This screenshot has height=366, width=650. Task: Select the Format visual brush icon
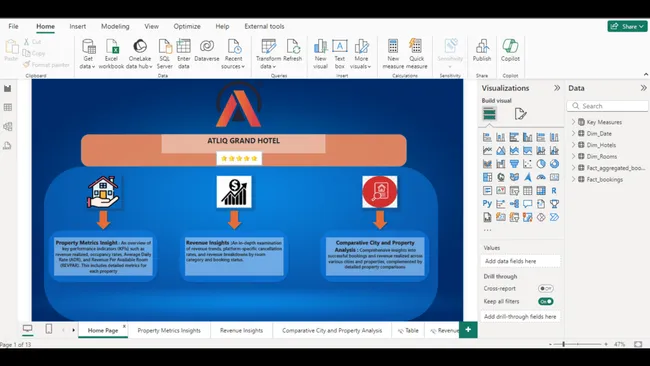(x=520, y=114)
